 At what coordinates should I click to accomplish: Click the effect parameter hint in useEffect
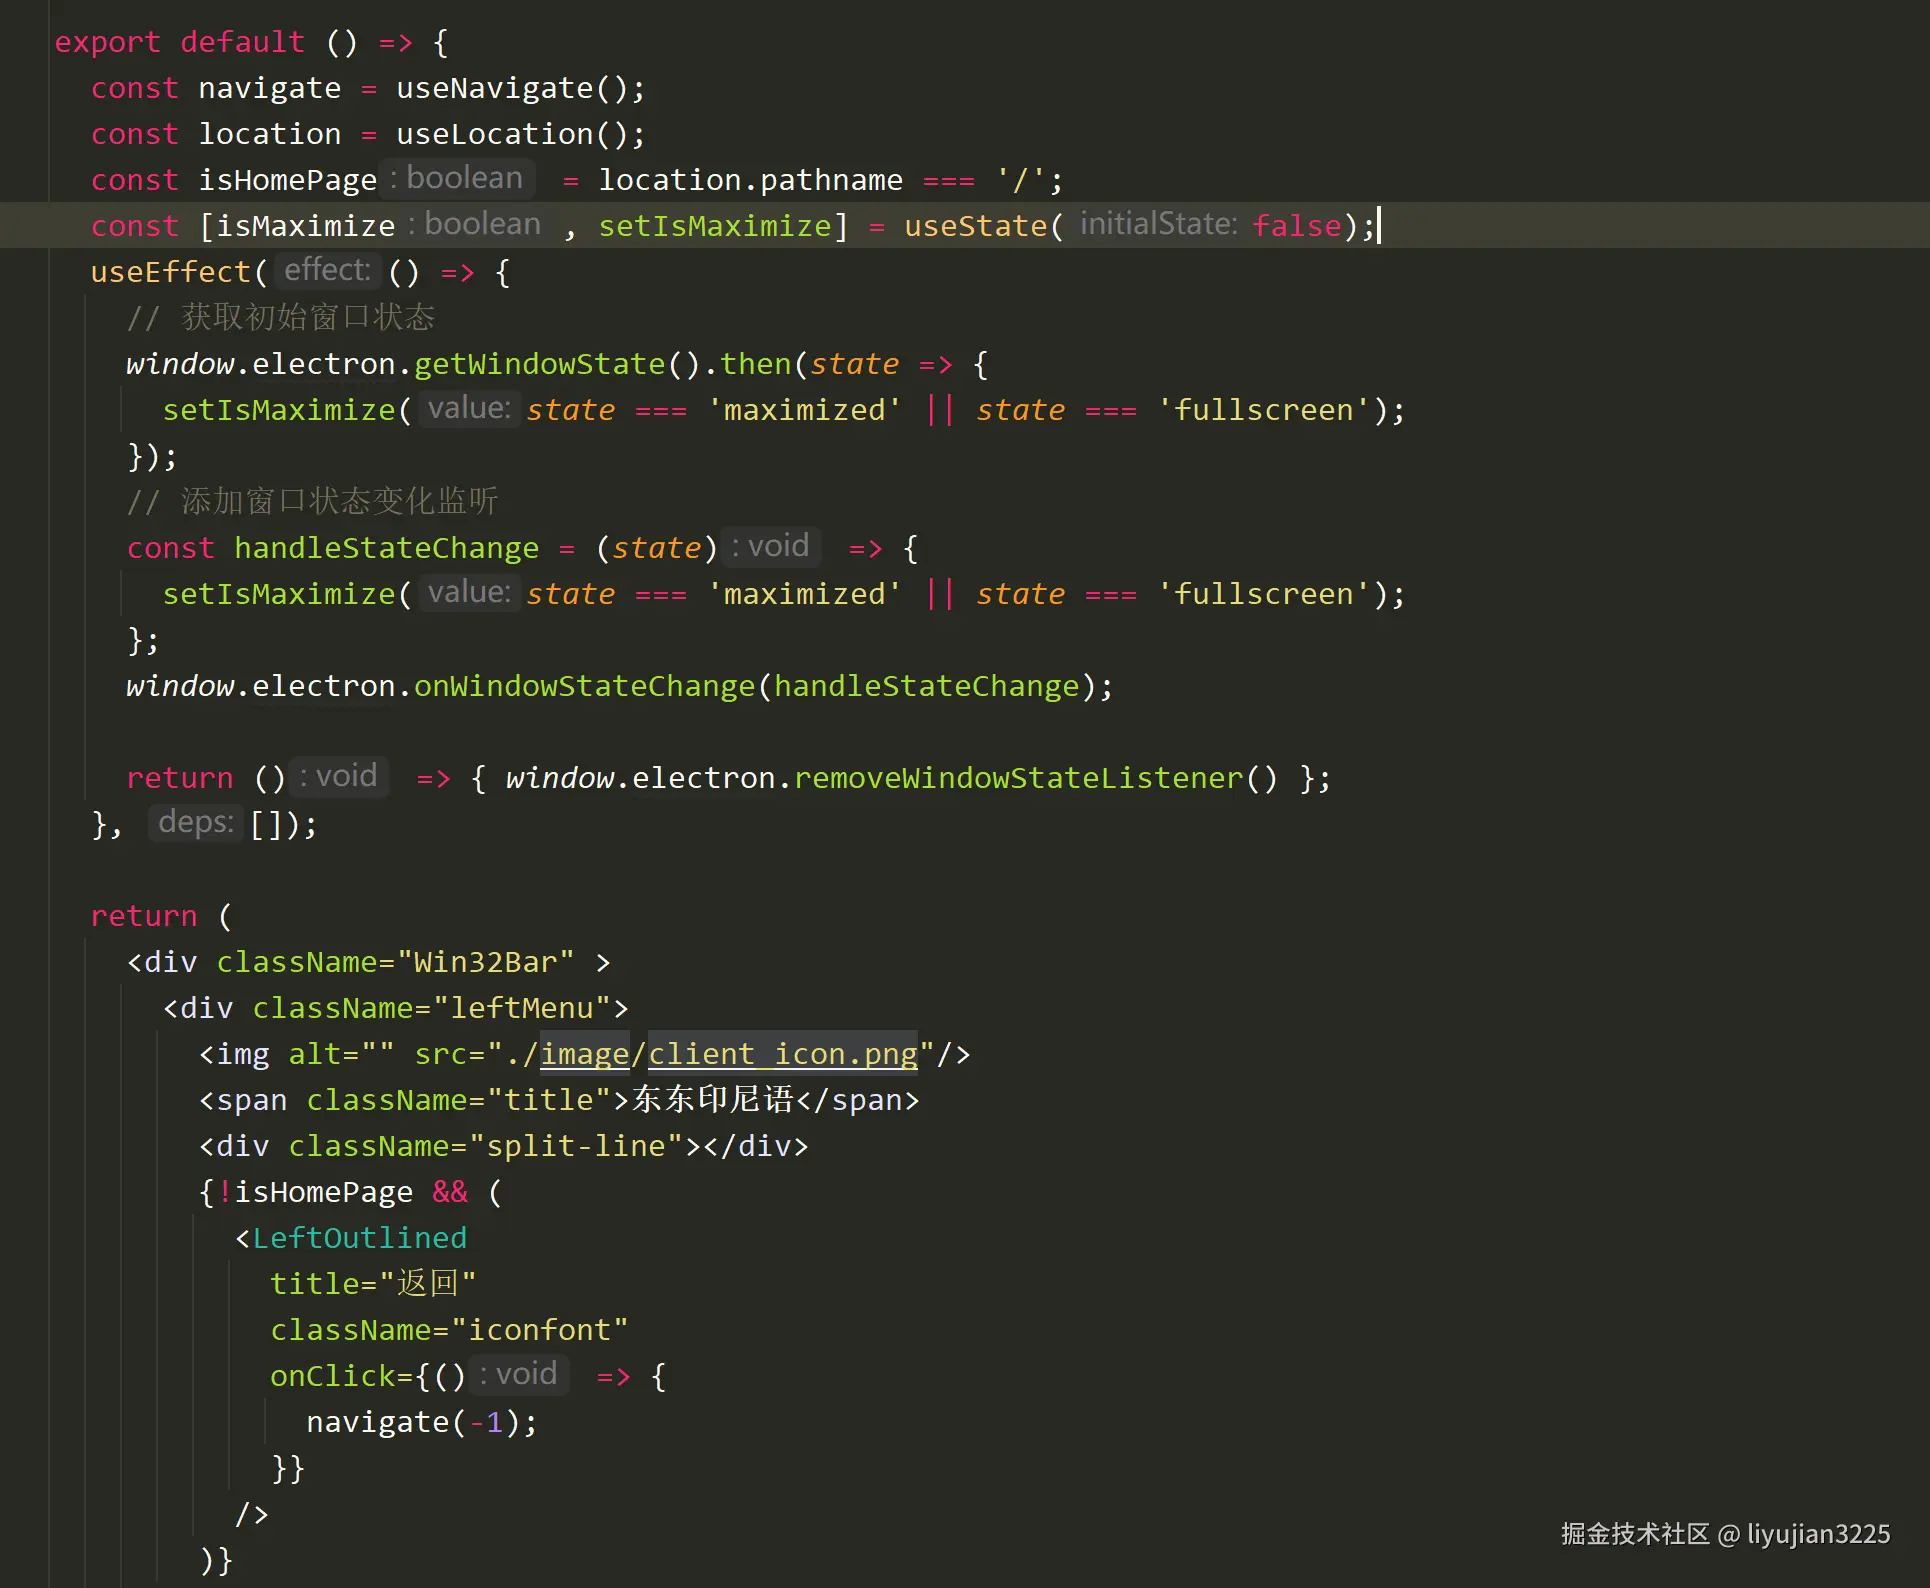(327, 271)
